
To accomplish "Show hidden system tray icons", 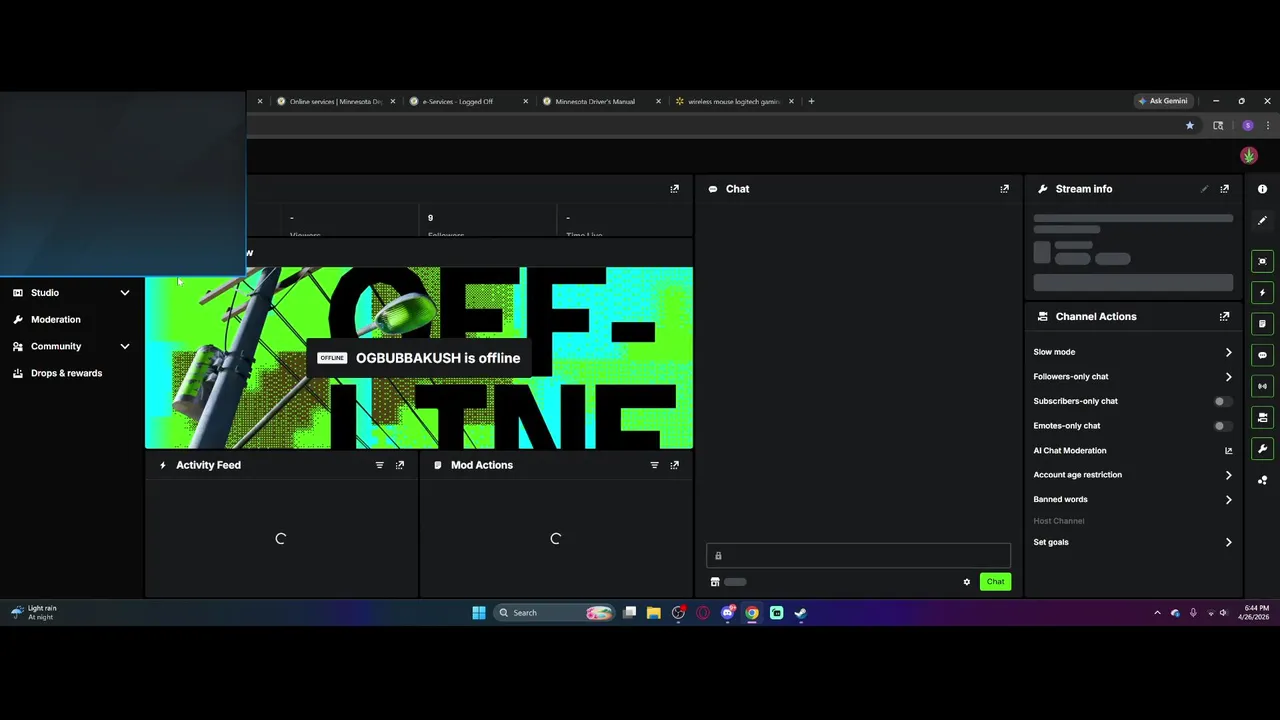I will coord(1157,613).
